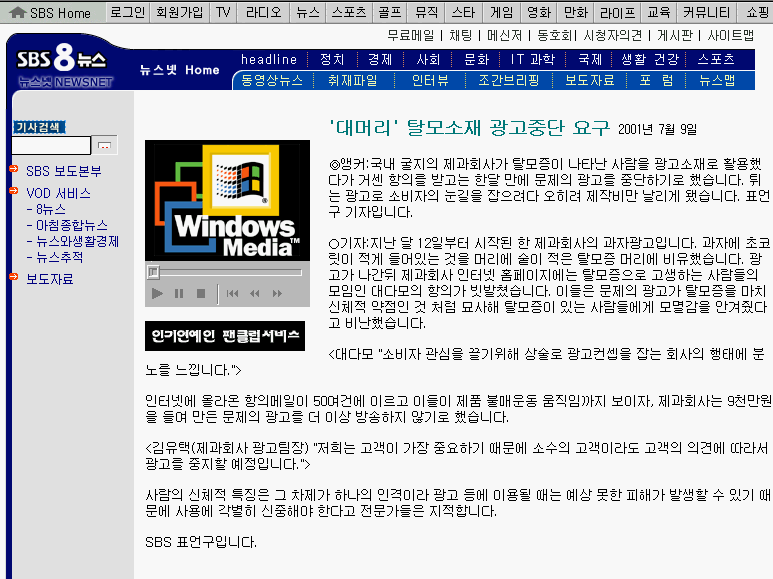Viewport: 773px width, 579px height.
Task: Pause the Windows Media video
Action: [178, 293]
